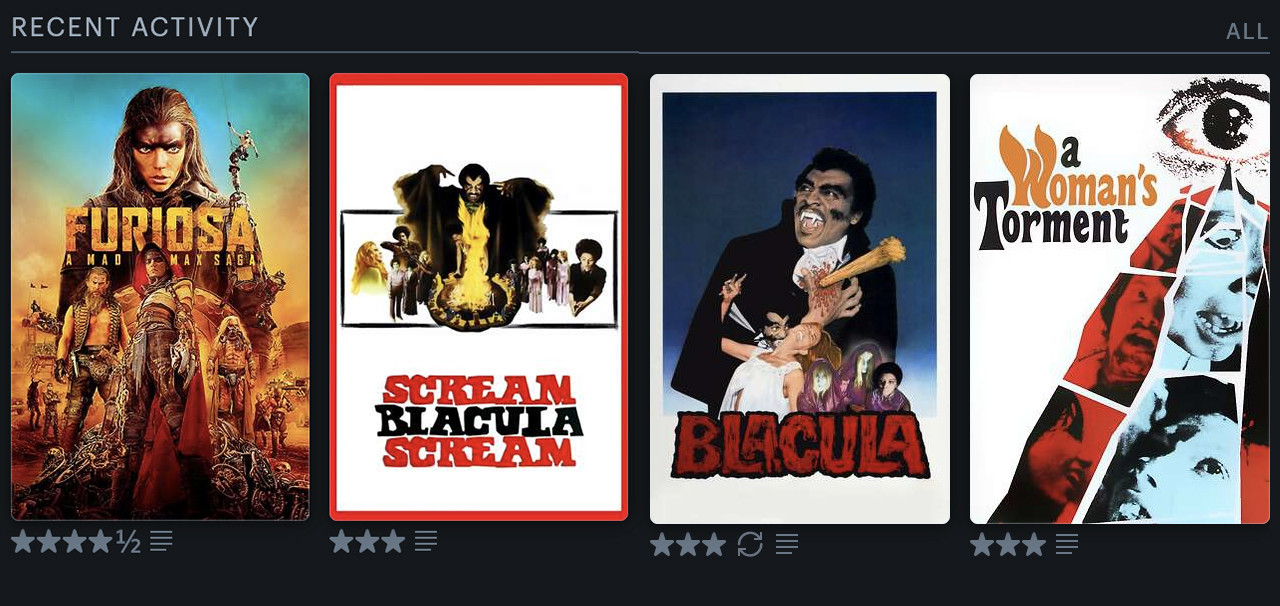Image resolution: width=1280 pixels, height=606 pixels.
Task: Click the fourth star under Furiosa
Action: [101, 542]
